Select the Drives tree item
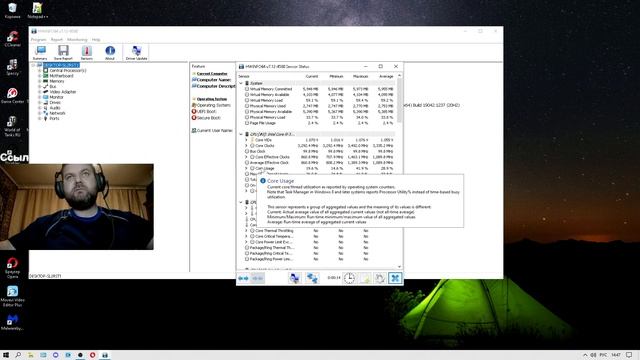The height and width of the screenshot is (360, 640). click(55, 102)
